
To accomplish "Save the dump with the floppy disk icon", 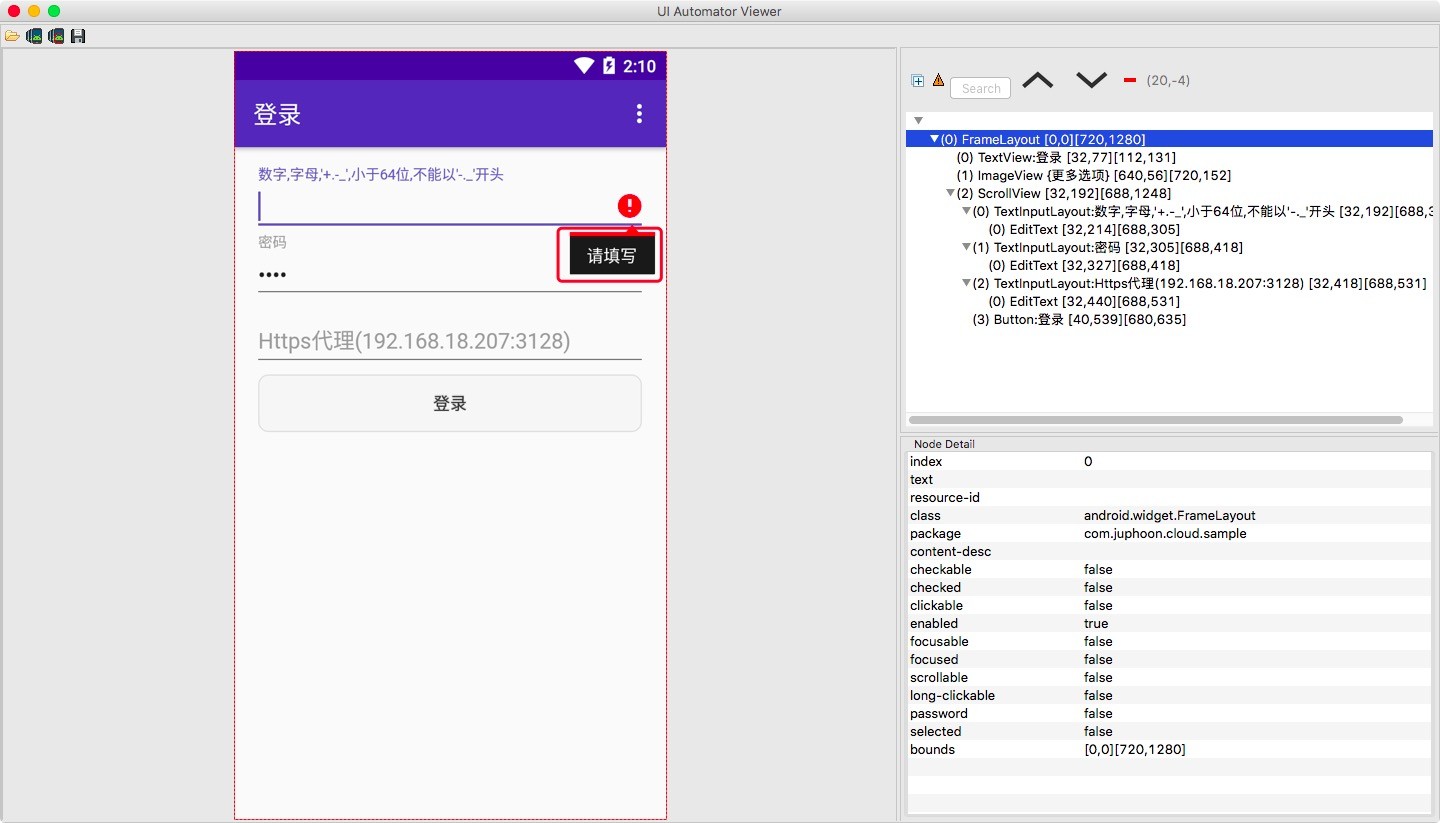I will pyautogui.click(x=78, y=36).
